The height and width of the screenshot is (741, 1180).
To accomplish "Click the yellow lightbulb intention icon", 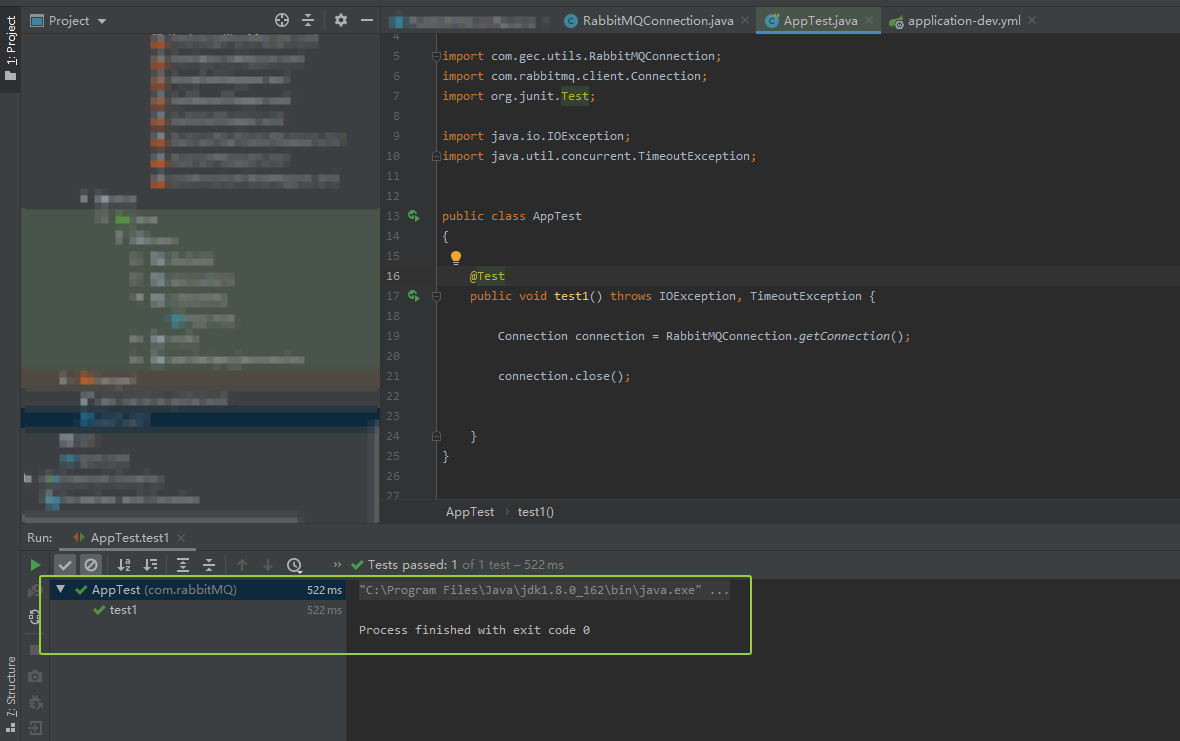I will tap(456, 257).
